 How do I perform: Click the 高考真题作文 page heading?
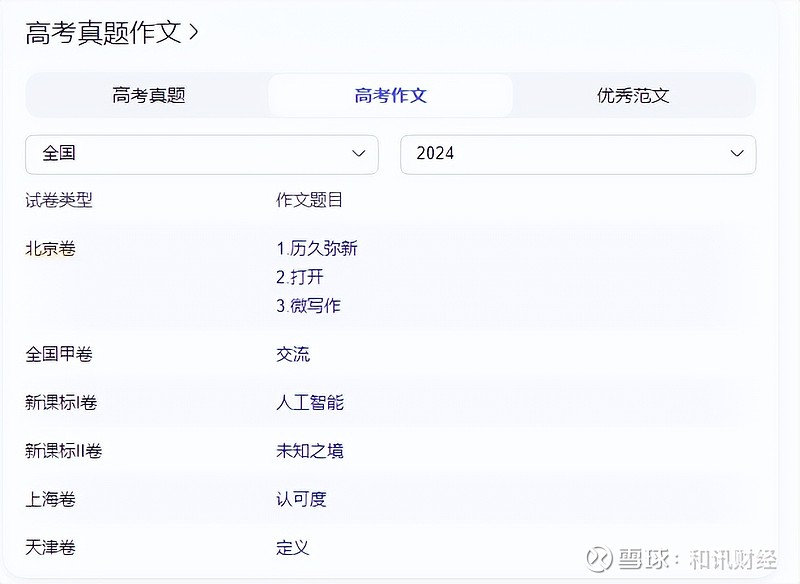[103, 32]
